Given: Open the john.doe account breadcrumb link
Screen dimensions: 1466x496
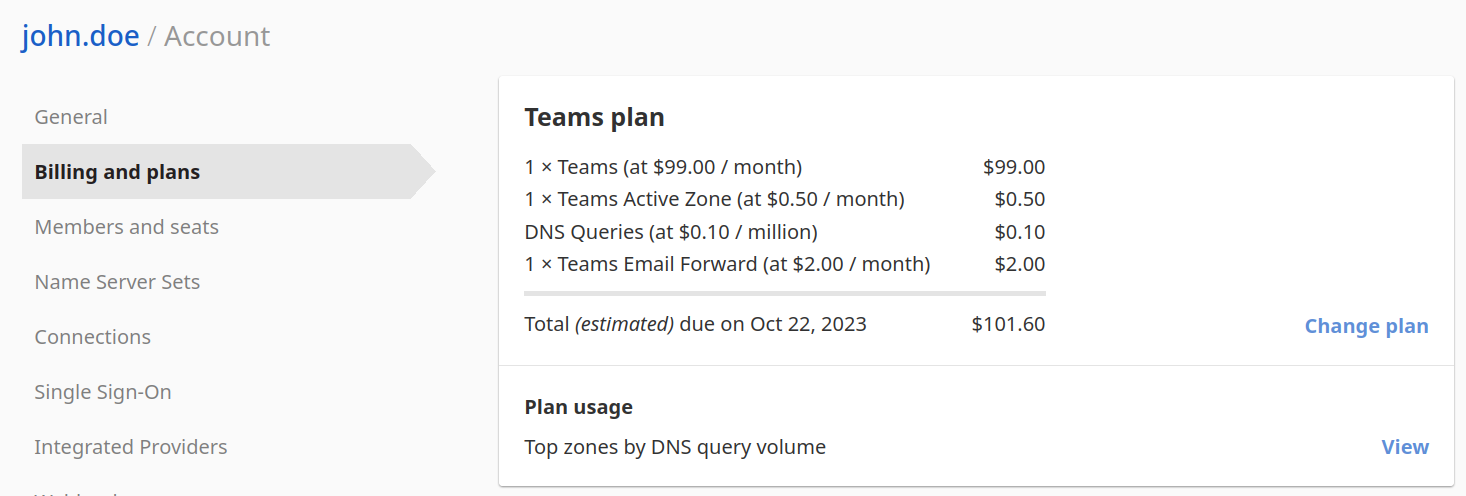Looking at the screenshot, I should tap(80, 36).
